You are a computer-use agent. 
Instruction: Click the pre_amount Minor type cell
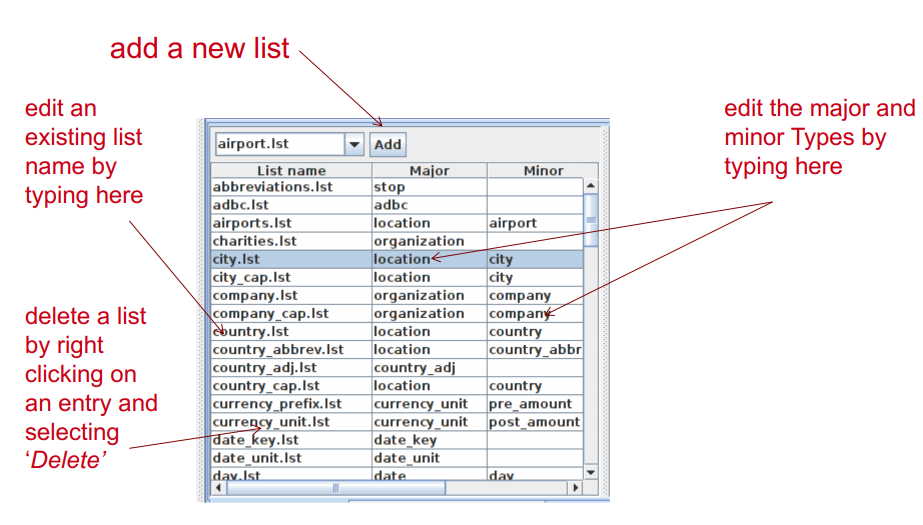point(530,404)
